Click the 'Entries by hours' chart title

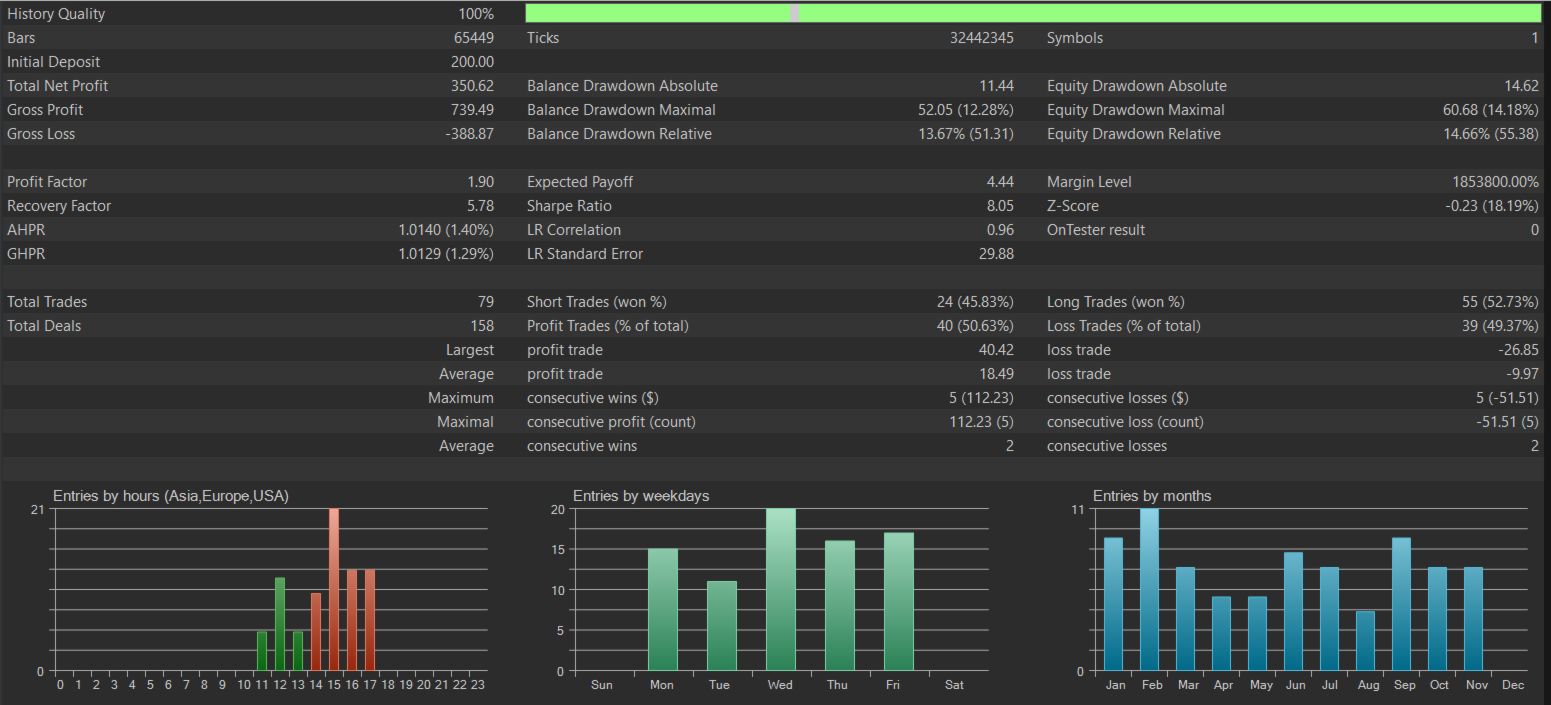pyautogui.click(x=171, y=496)
